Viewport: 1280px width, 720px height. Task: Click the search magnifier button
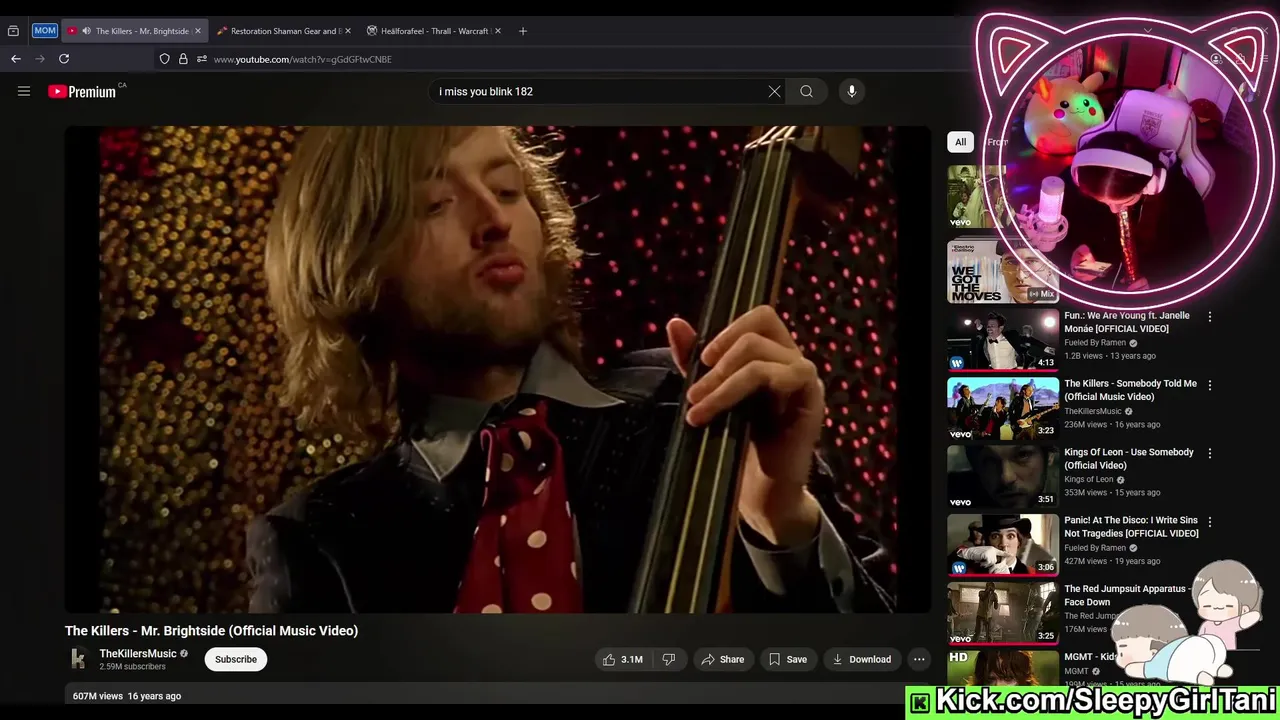tap(806, 91)
